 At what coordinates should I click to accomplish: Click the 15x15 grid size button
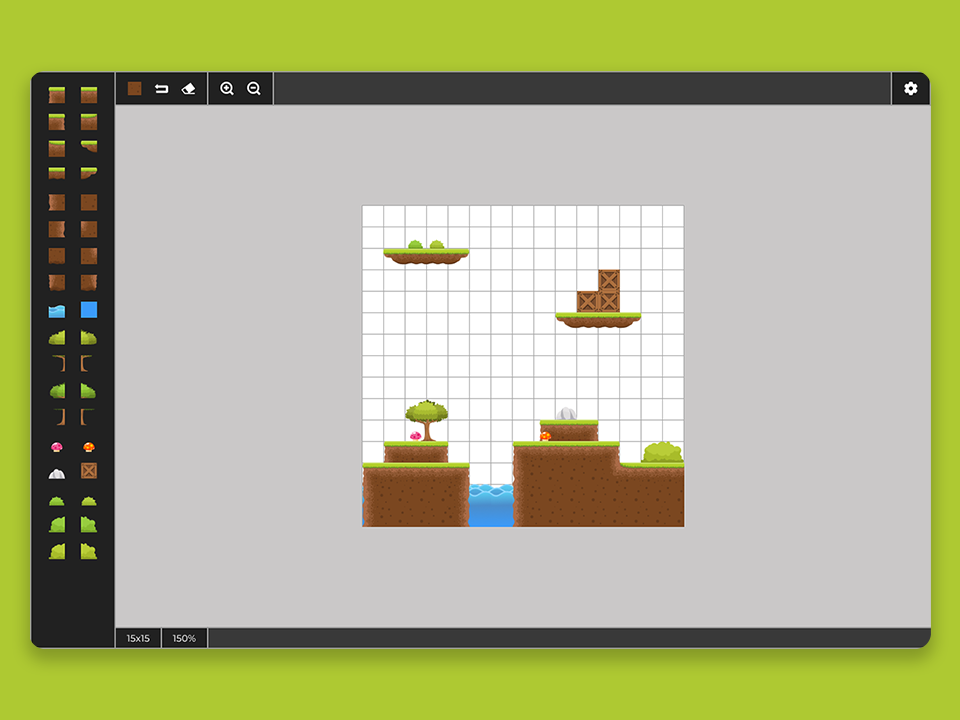(137, 638)
